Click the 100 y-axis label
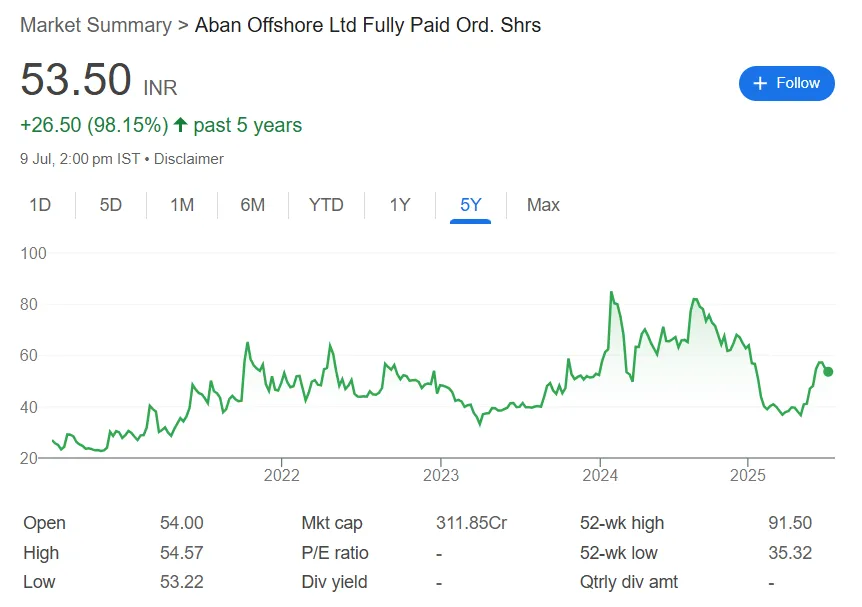The image size is (862, 607). pyautogui.click(x=33, y=253)
